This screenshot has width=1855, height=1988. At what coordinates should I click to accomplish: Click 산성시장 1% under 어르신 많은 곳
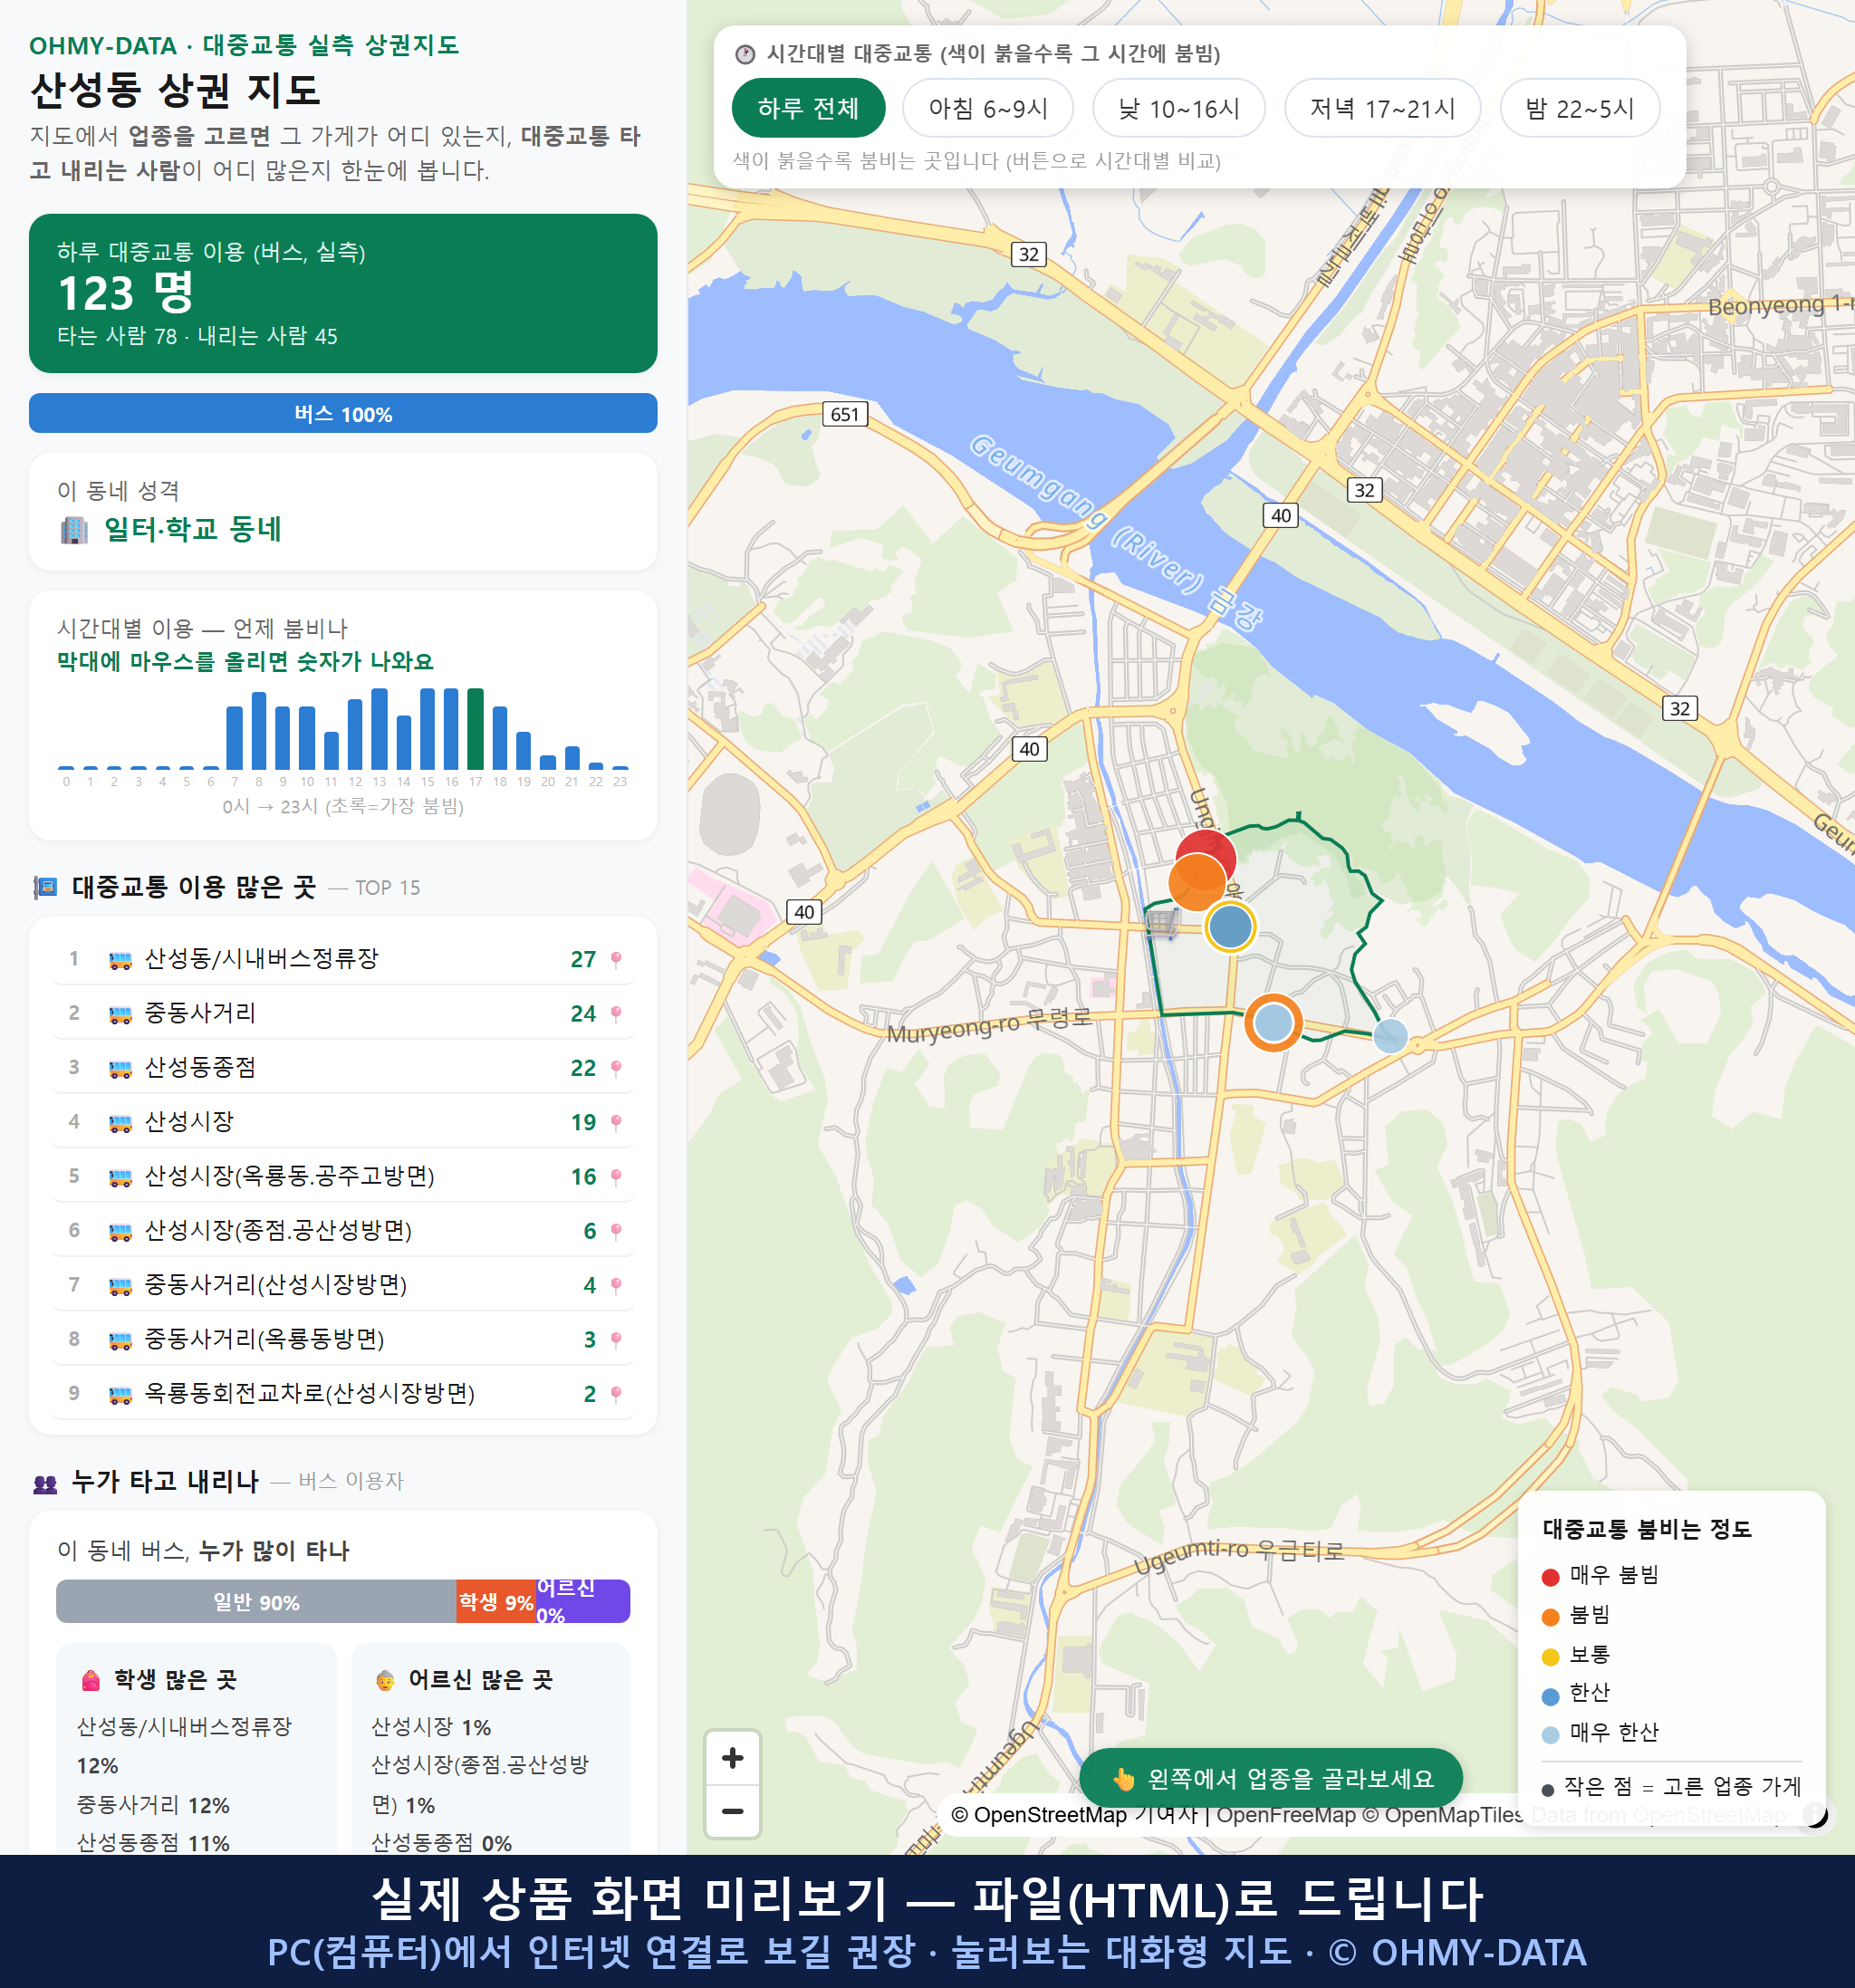click(x=431, y=1727)
